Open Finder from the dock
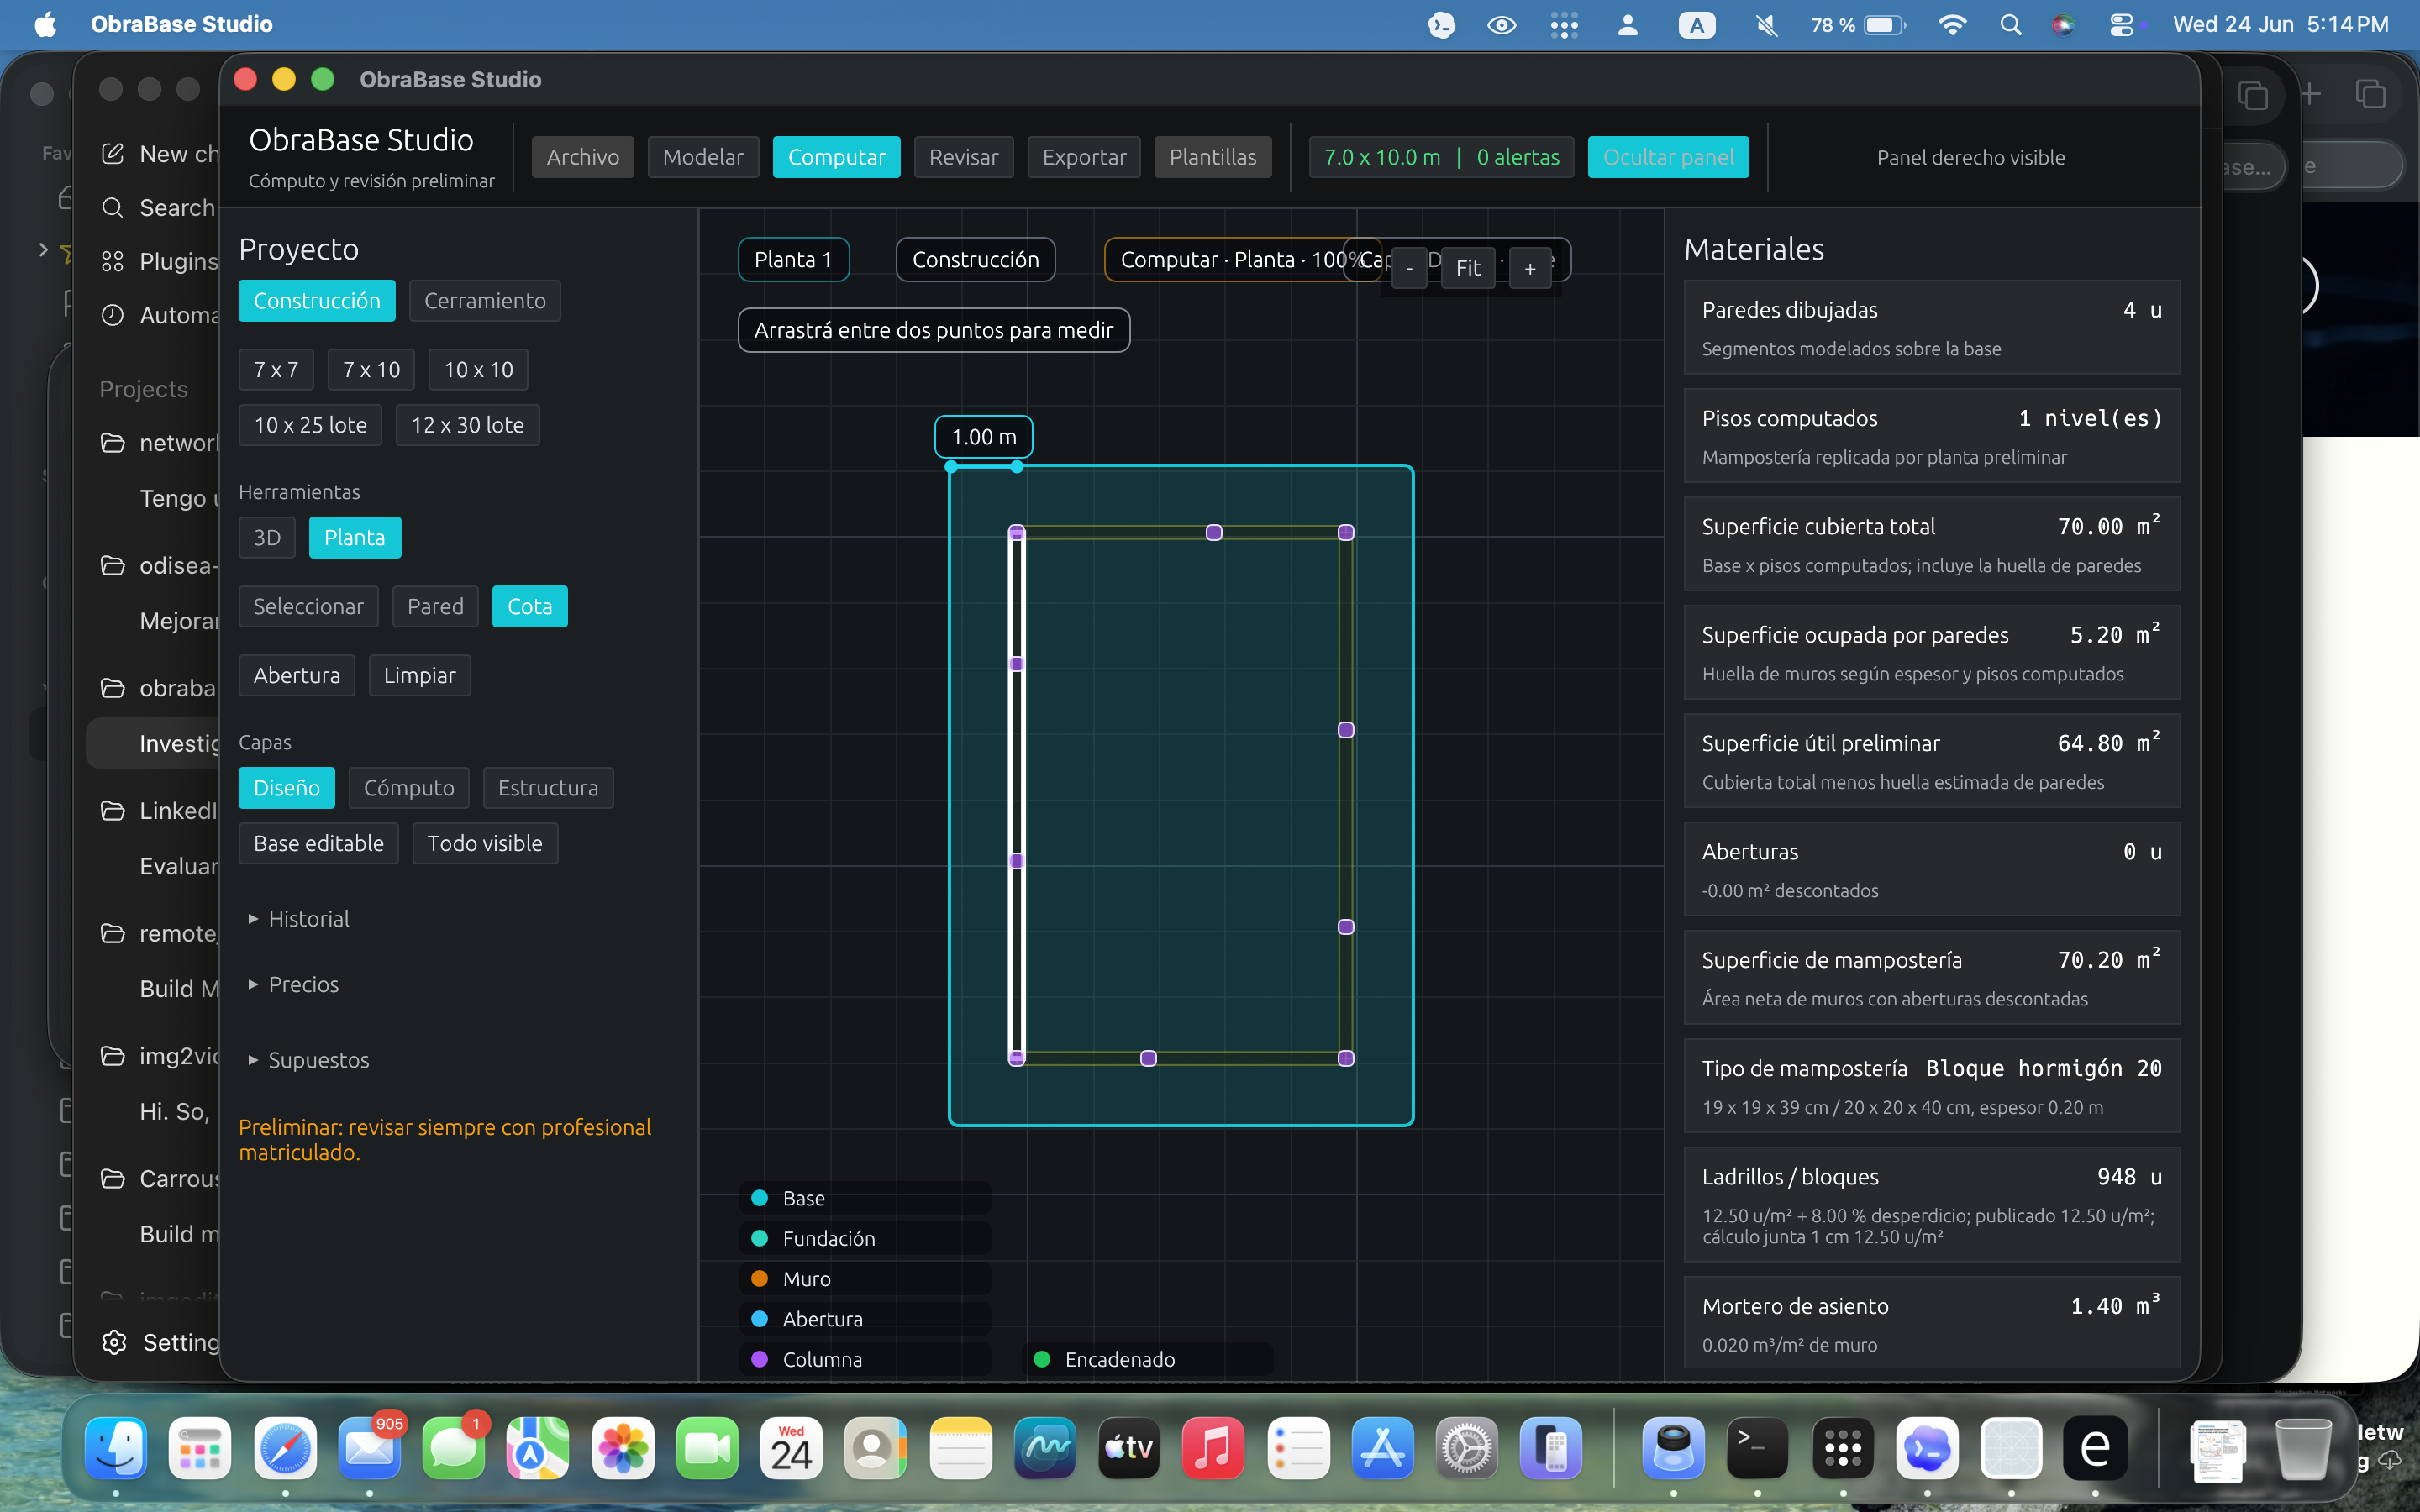The image size is (2420, 1512). (x=116, y=1448)
